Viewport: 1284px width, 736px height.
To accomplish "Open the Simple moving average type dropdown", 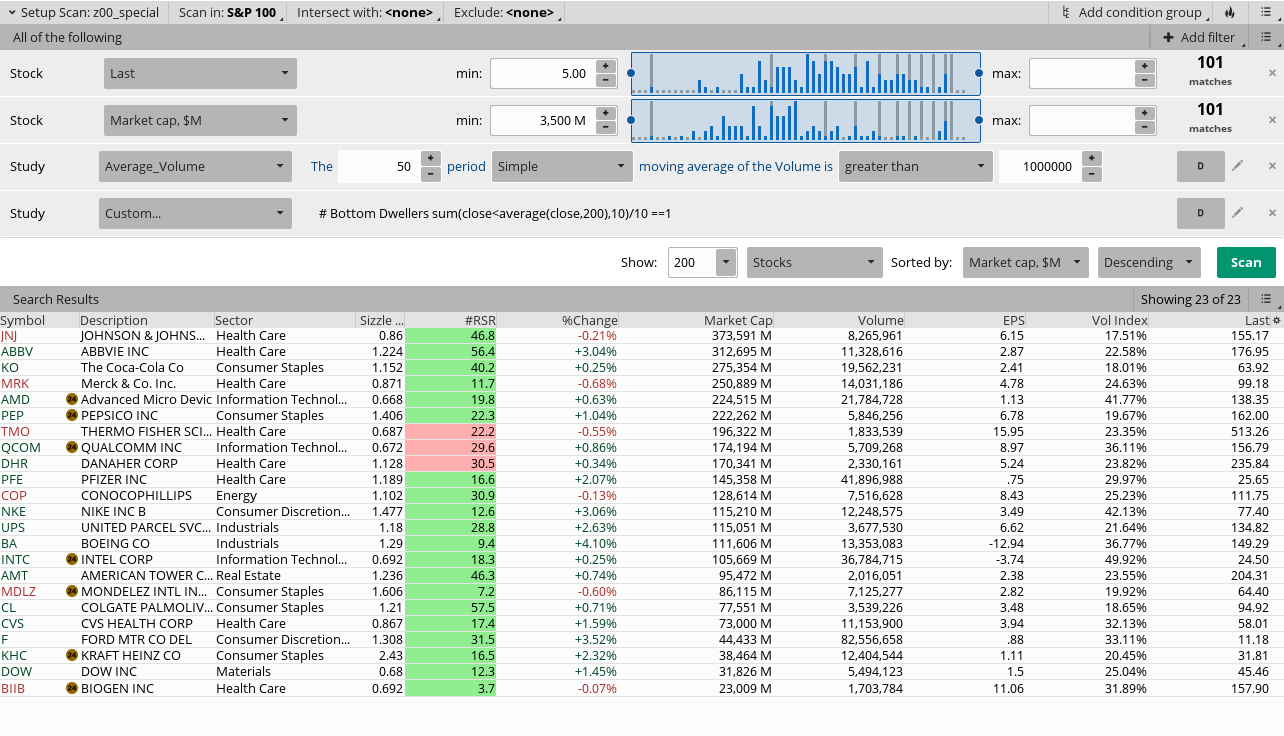I will point(562,166).
